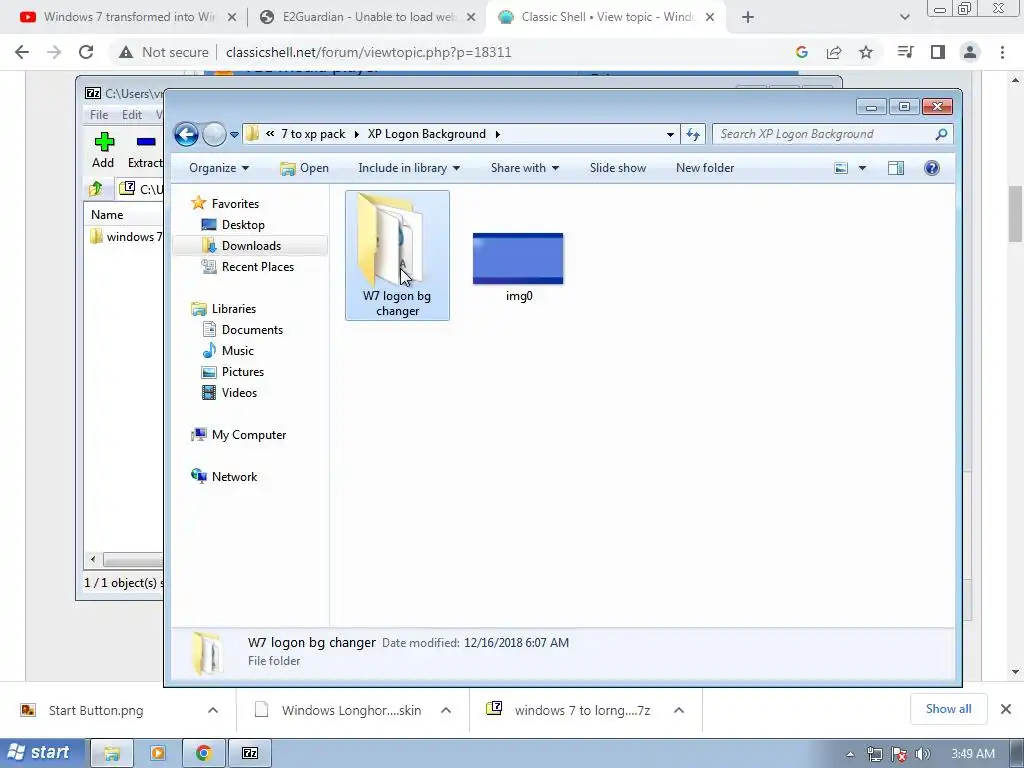Click the magnifier icon in Explorer search
This screenshot has height=768, width=1024.
pyautogui.click(x=941, y=134)
